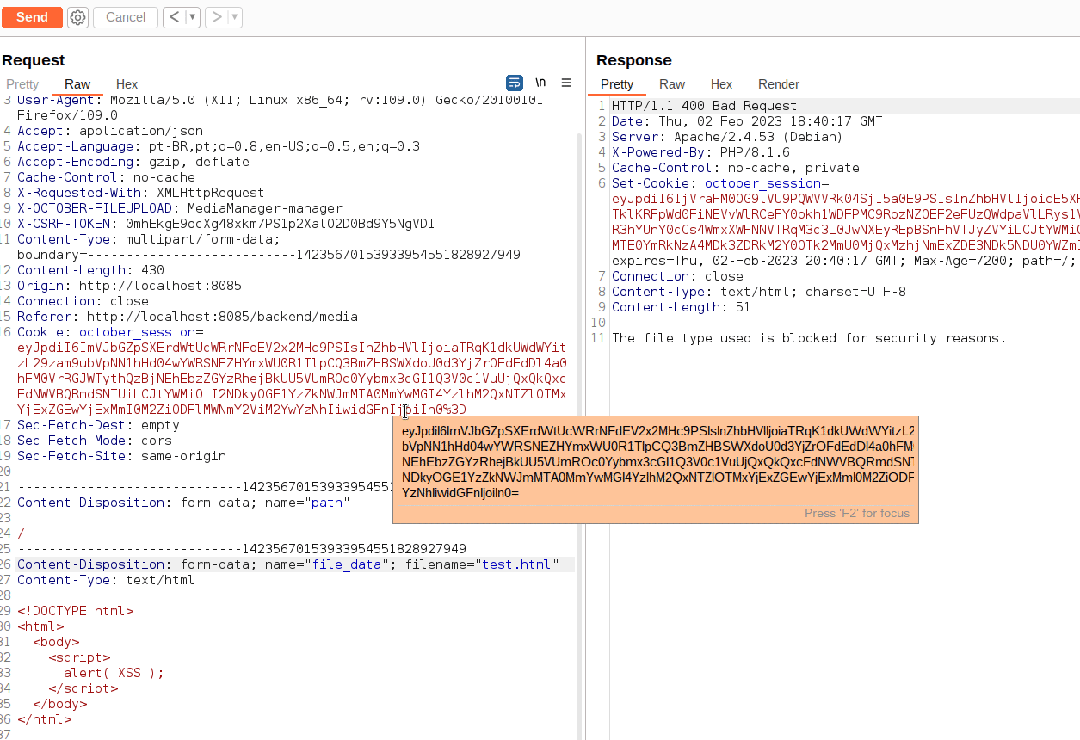The width and height of the screenshot is (1080, 740).
Task: Toggle show non-printable characters \n icon
Action: [x=541, y=83]
